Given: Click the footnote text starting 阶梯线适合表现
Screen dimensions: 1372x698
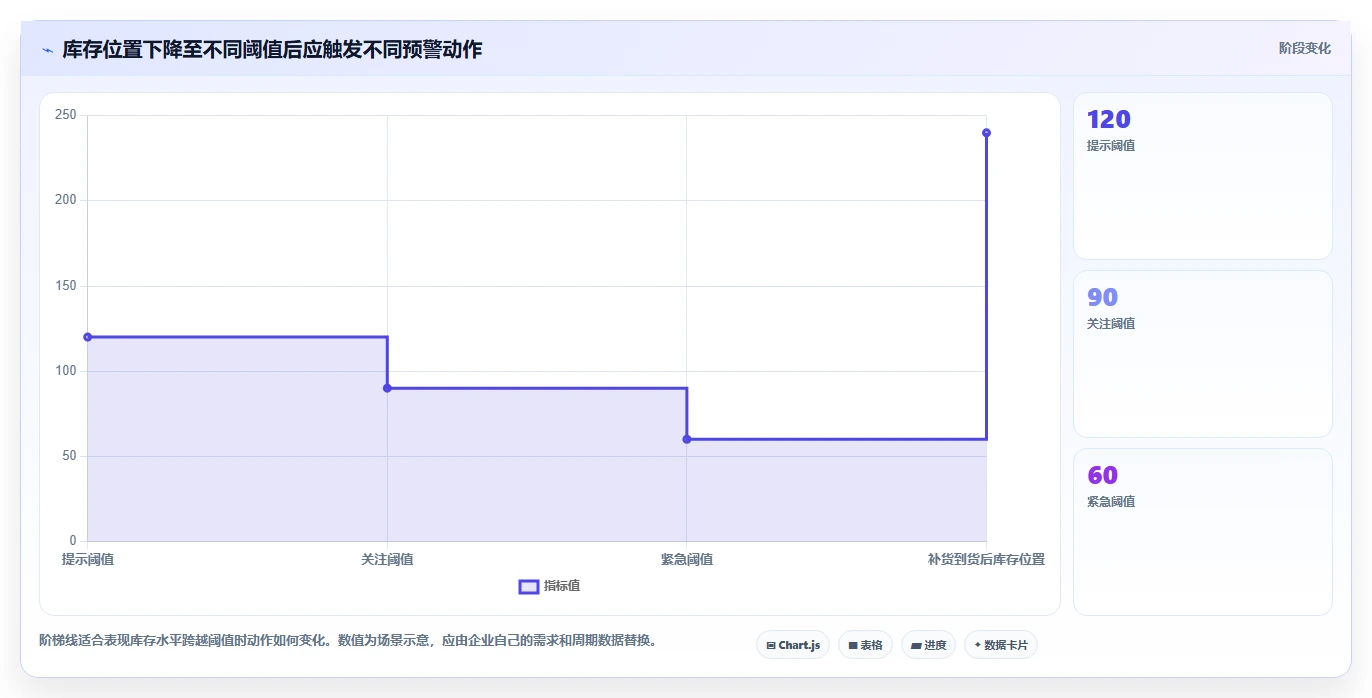Looking at the screenshot, I should tap(348, 640).
